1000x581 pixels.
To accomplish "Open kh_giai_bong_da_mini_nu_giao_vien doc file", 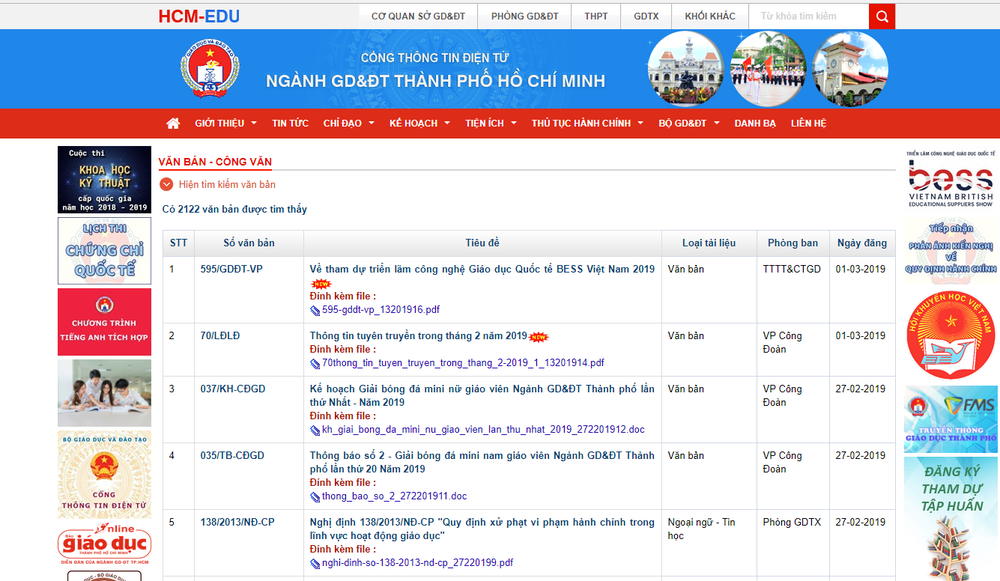I will [x=483, y=430].
